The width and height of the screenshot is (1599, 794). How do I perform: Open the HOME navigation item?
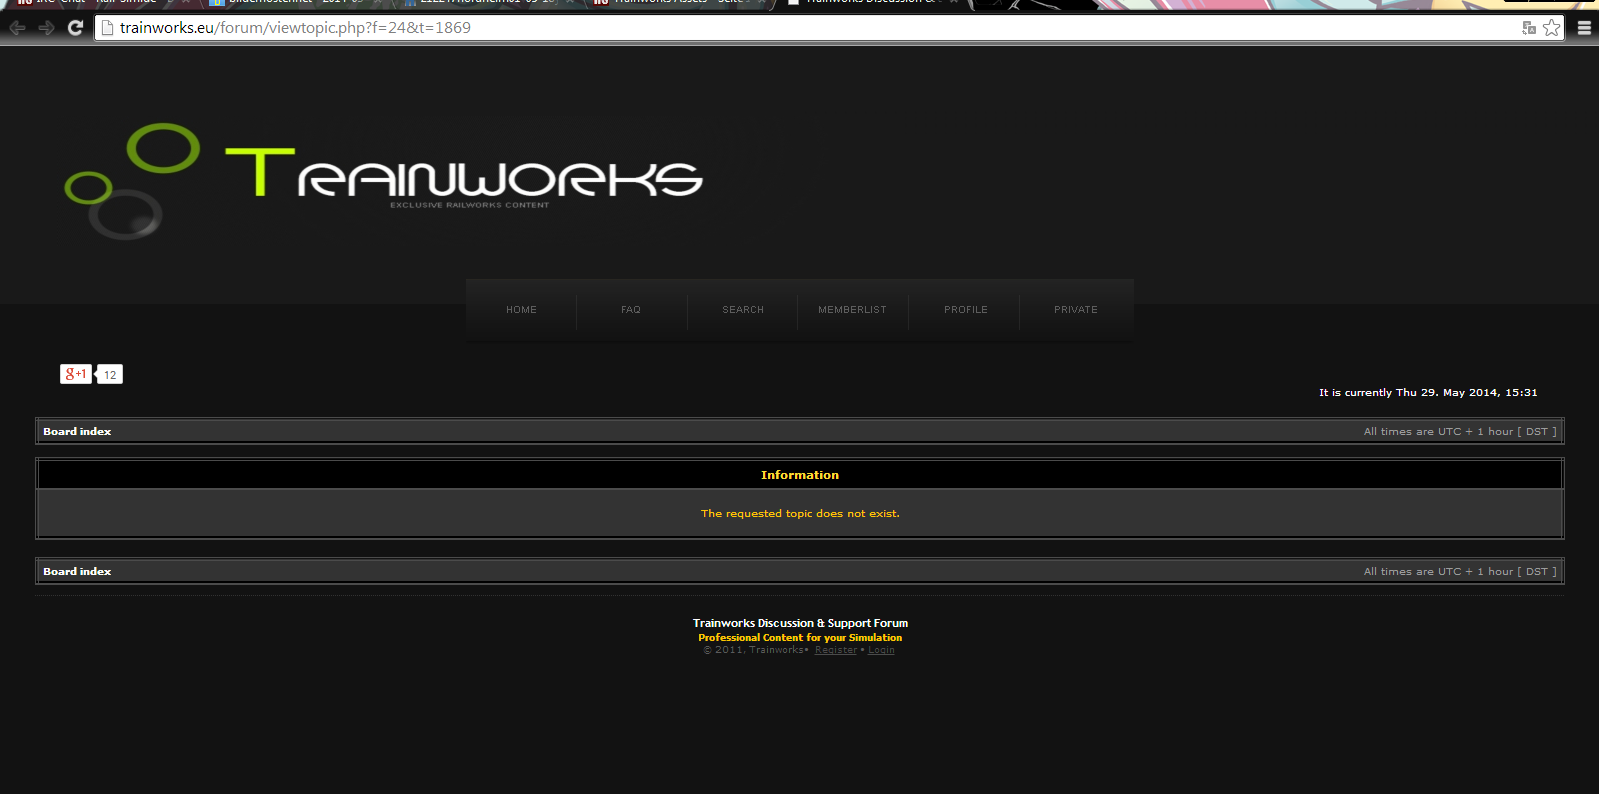coord(521,310)
